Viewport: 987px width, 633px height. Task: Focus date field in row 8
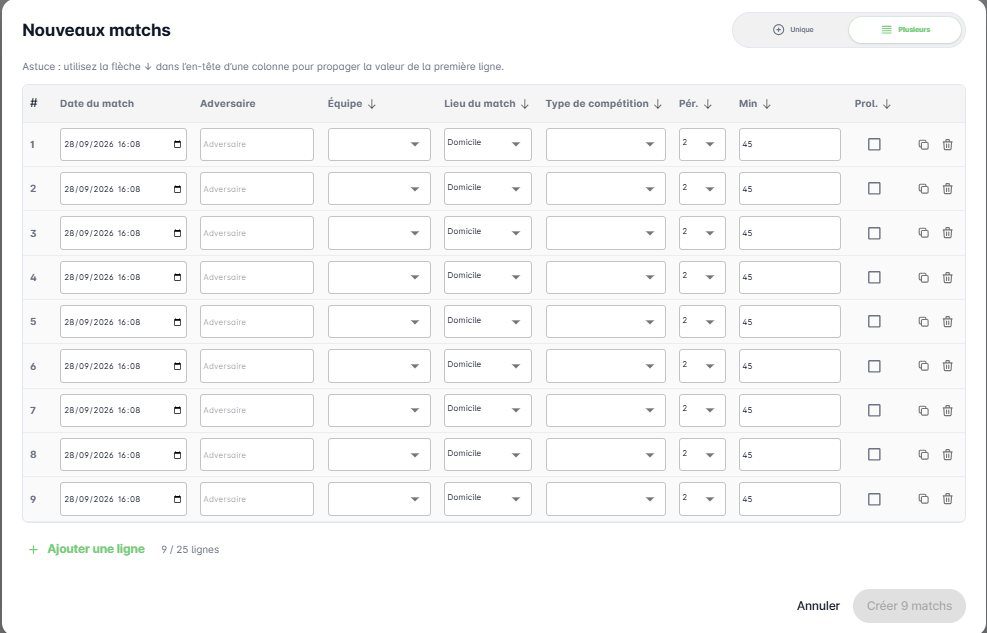pos(123,454)
